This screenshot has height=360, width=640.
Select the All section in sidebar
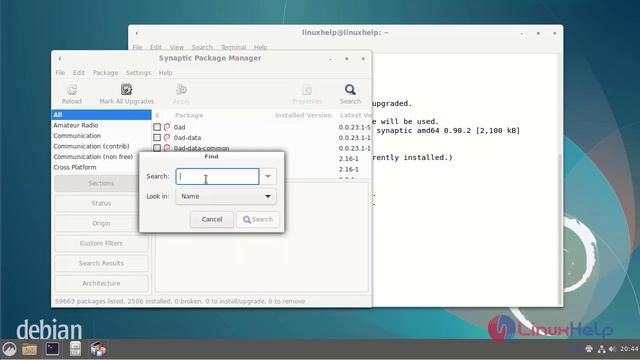[x=101, y=115]
